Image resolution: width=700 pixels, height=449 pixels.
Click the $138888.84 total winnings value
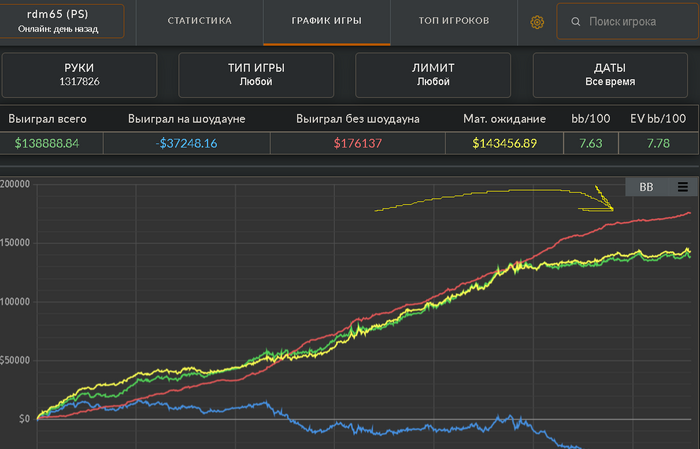click(47, 143)
